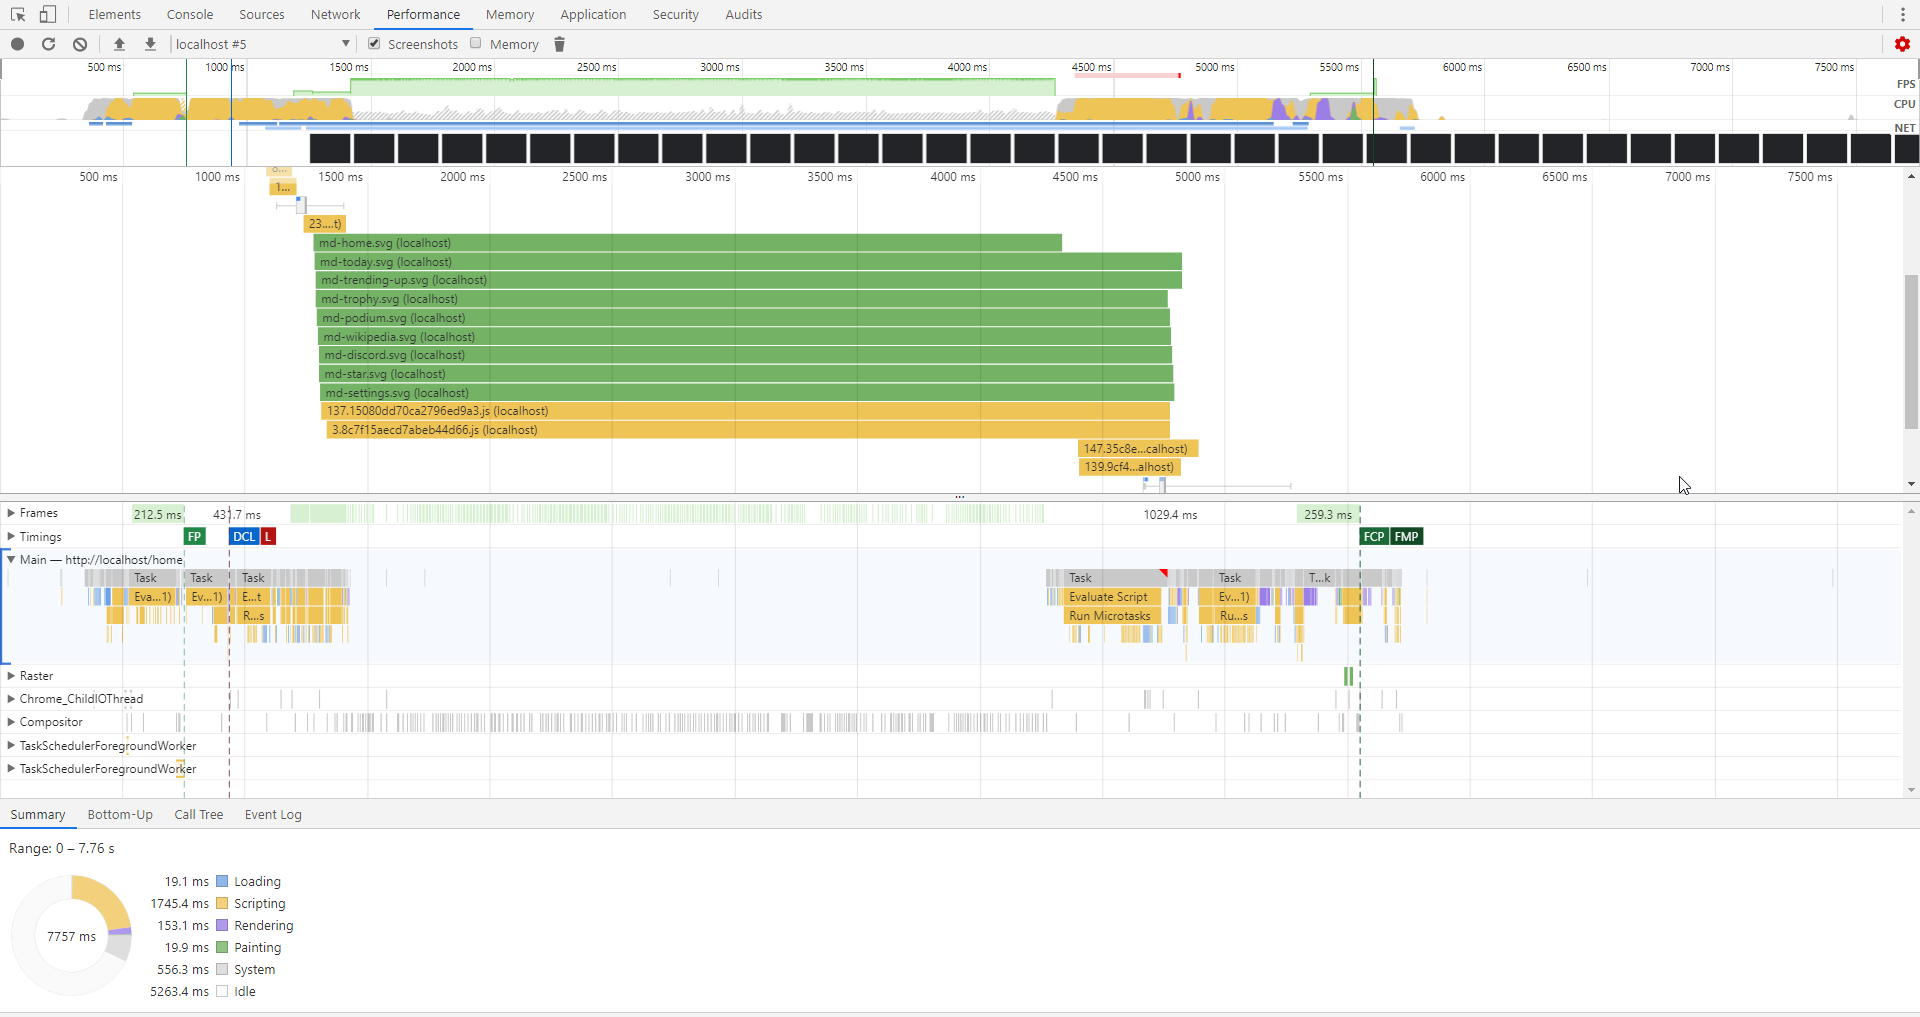Viewport: 1920px width, 1017px height.
Task: Expand the Frames track
Action: coord(11,513)
